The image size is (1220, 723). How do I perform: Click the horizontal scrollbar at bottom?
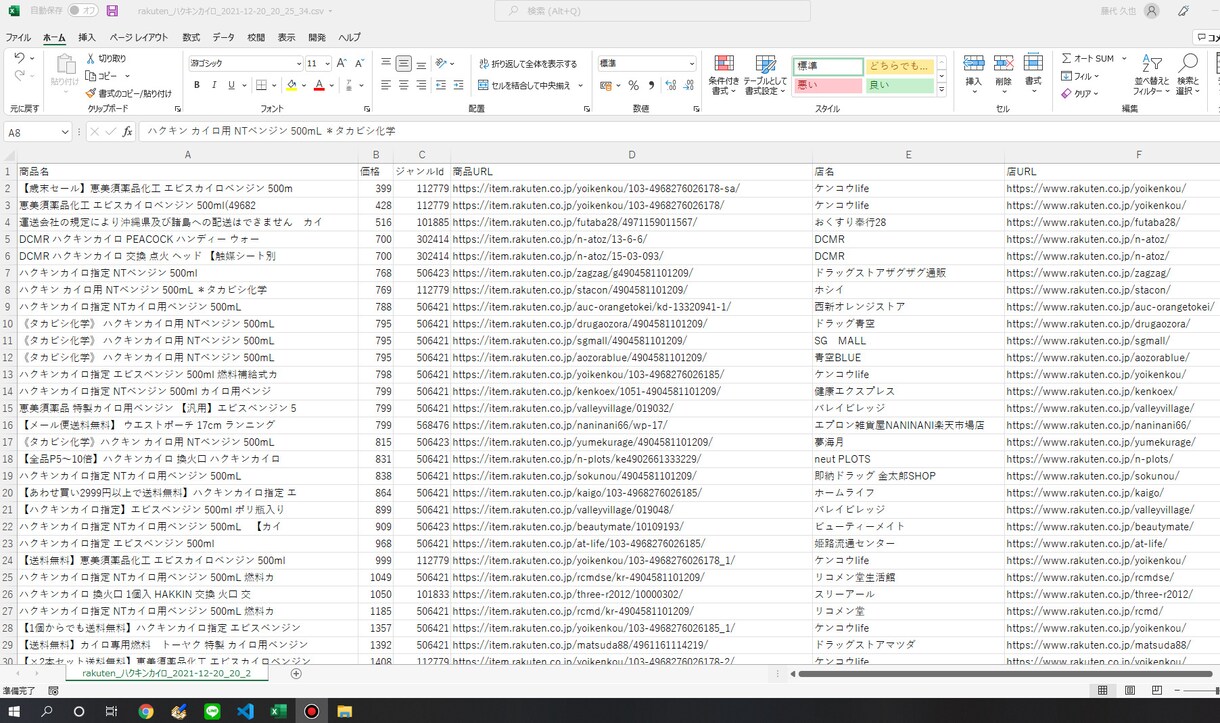1003,674
